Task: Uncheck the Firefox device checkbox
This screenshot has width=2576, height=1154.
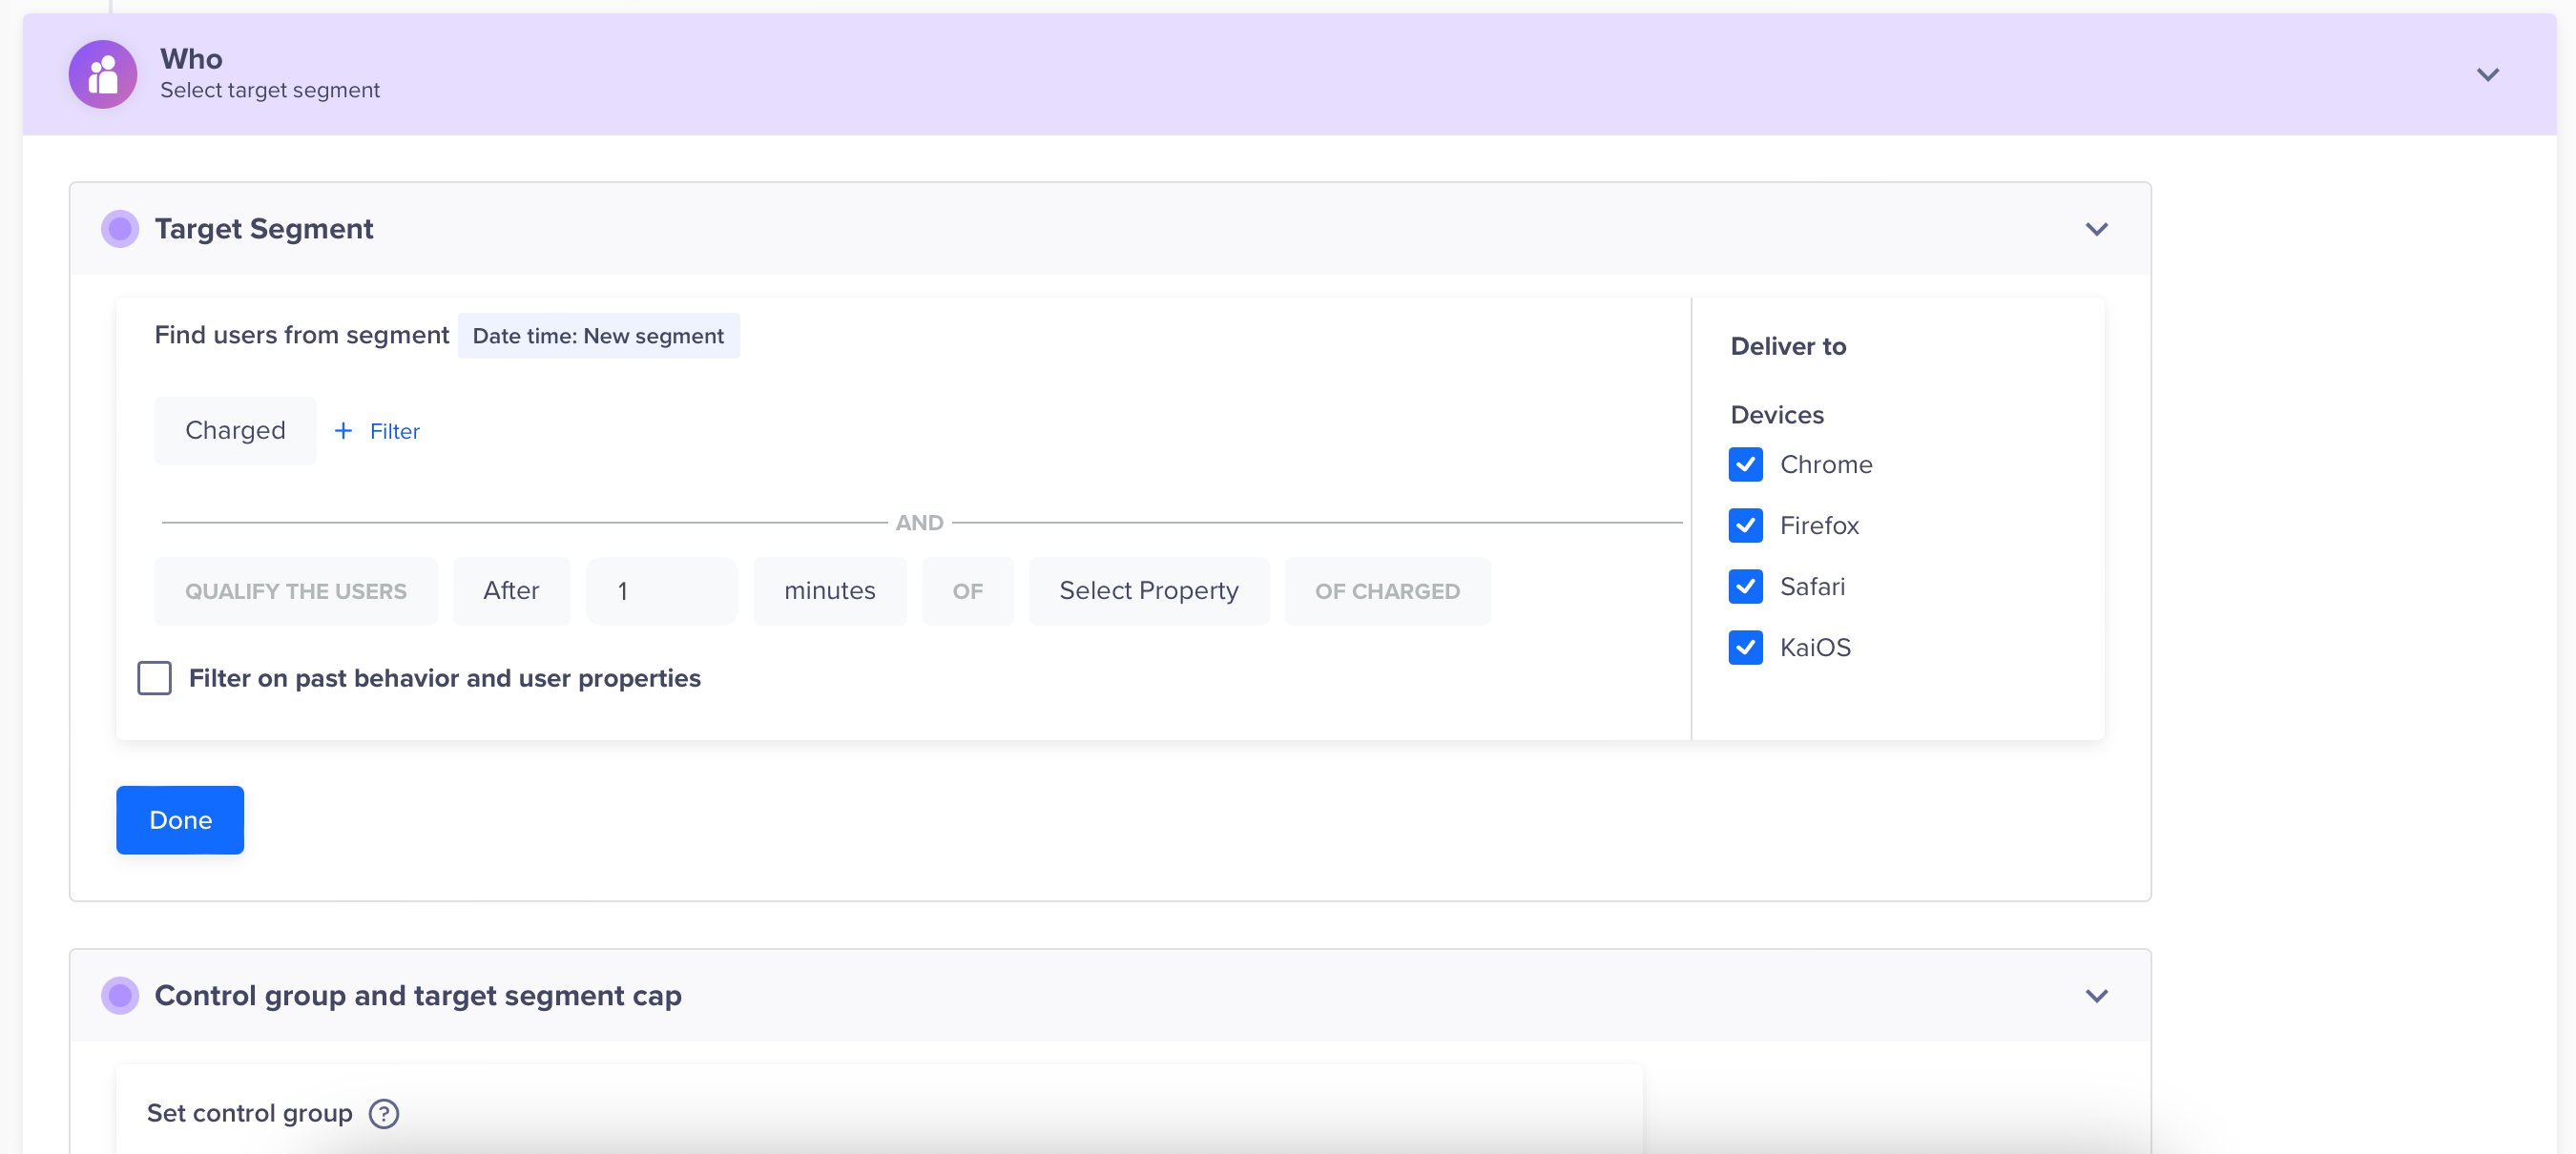Action: coord(1745,526)
